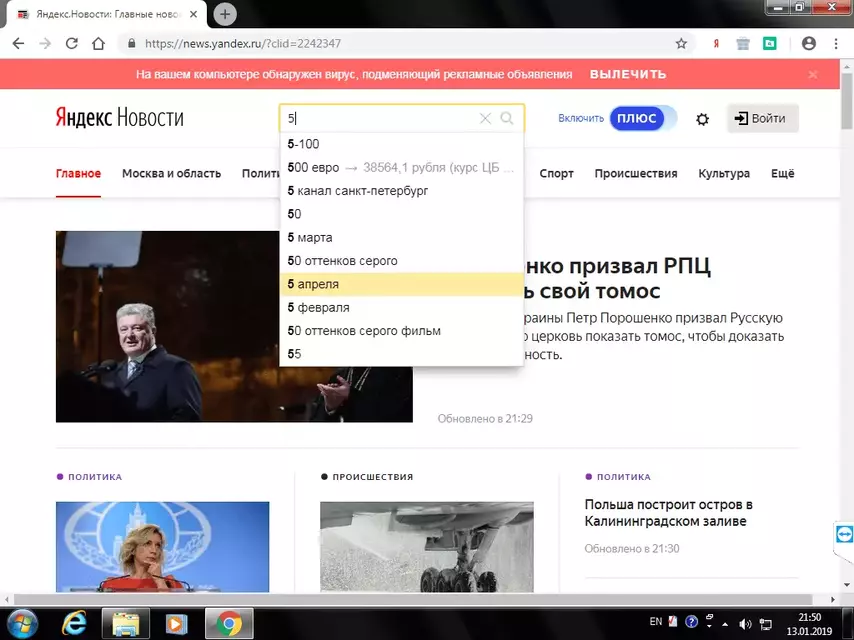Choose 50 оттенков серого фильм suggestion

[x=402, y=331]
